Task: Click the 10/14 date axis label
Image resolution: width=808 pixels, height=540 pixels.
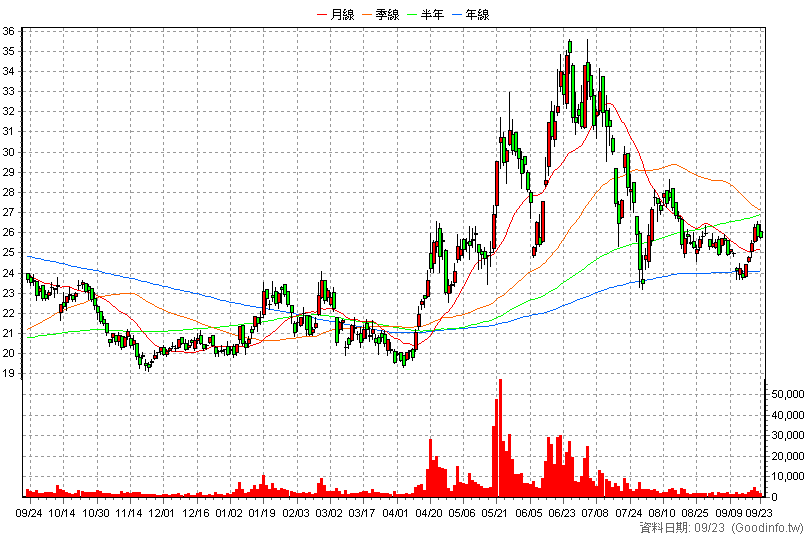Action: [62, 513]
